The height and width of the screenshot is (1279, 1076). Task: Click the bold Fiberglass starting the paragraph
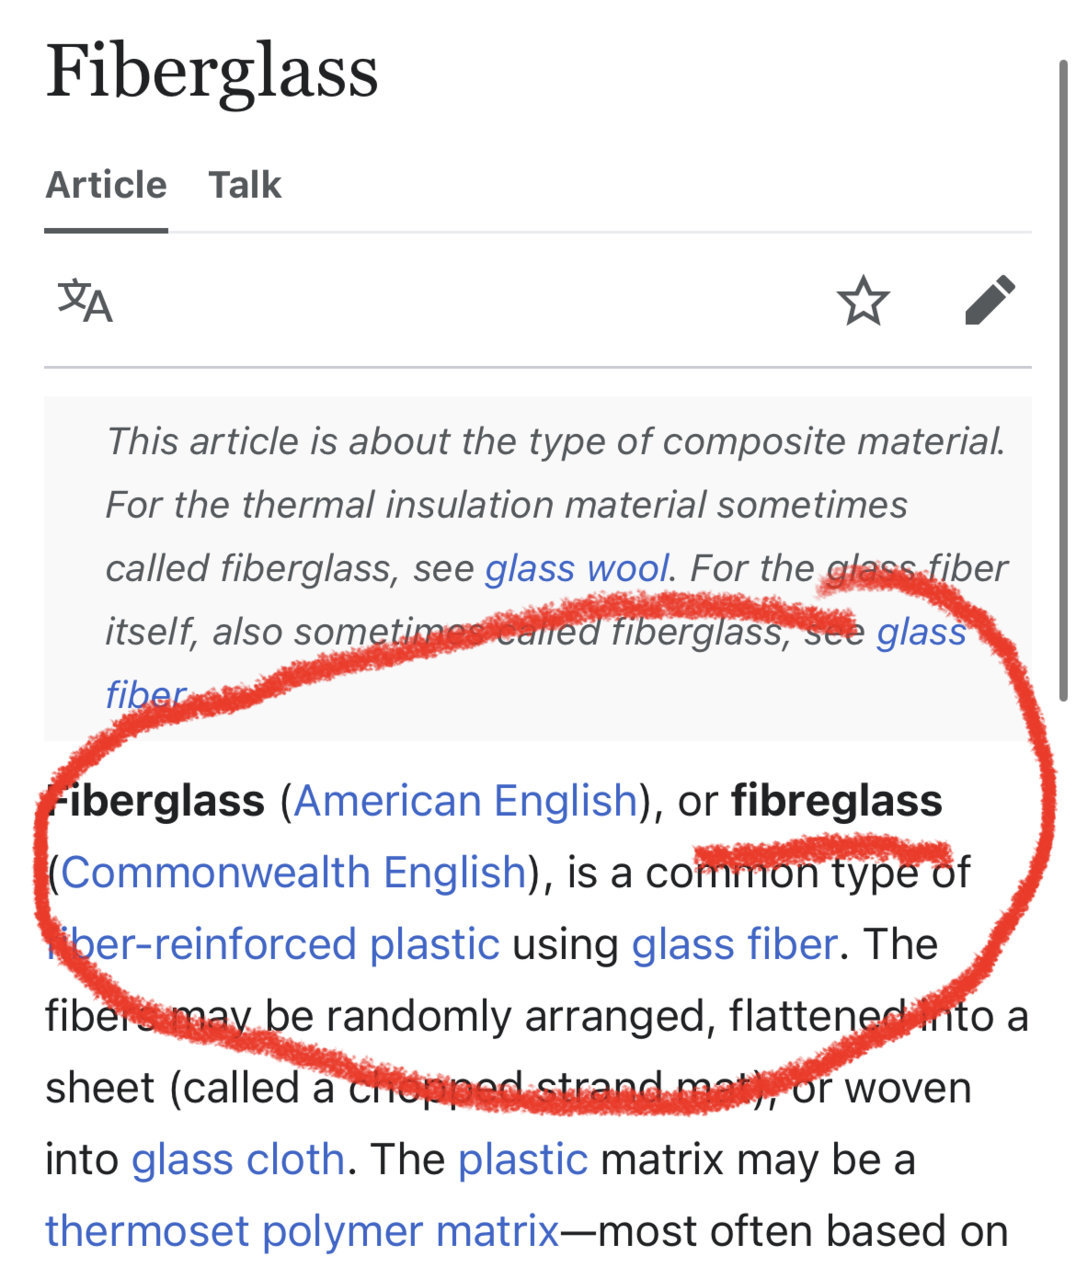click(155, 801)
